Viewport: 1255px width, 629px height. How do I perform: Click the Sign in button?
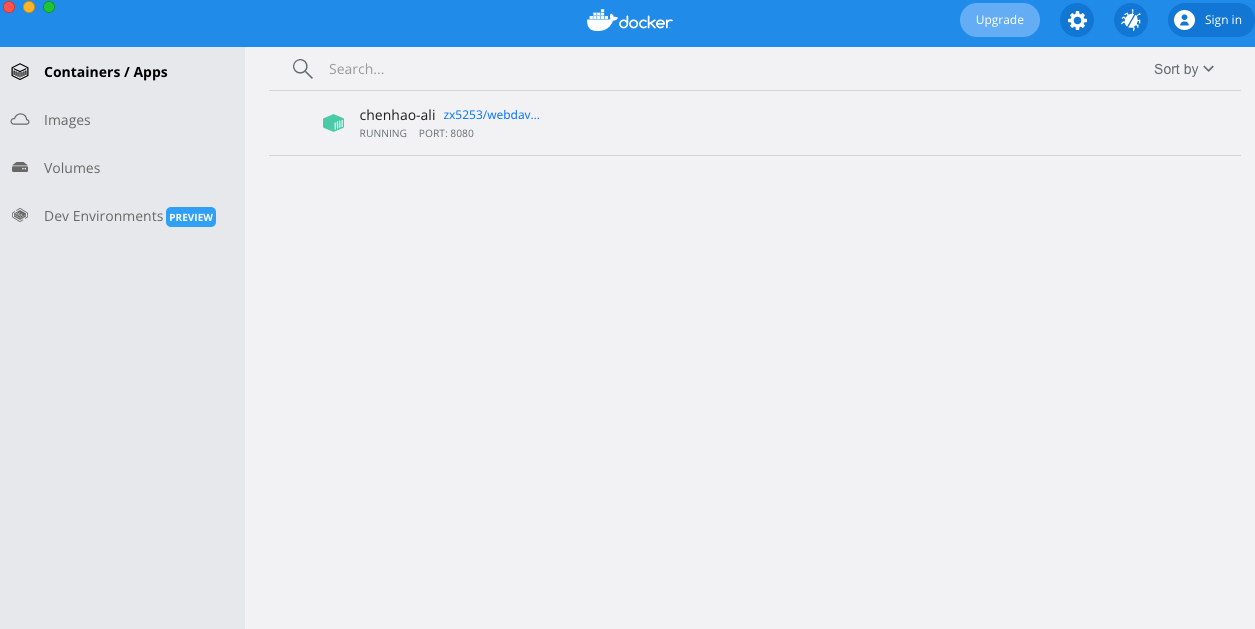click(1212, 20)
